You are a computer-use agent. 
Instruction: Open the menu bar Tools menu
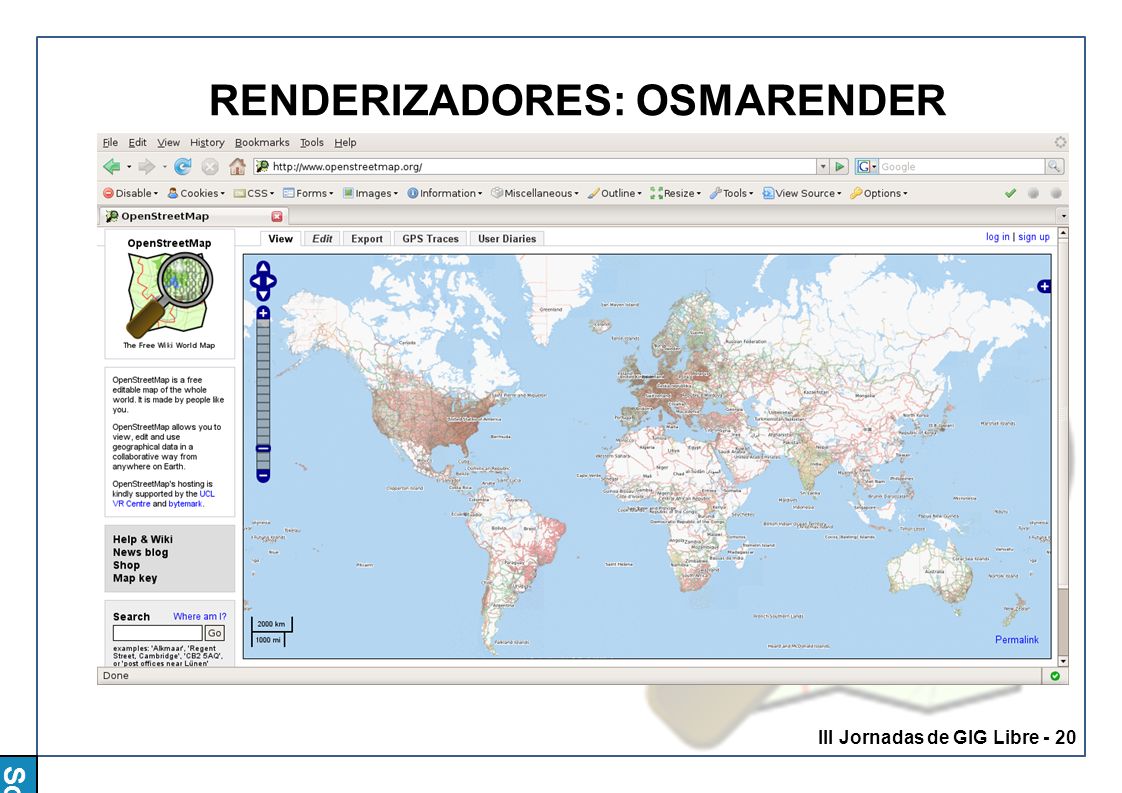click(311, 142)
